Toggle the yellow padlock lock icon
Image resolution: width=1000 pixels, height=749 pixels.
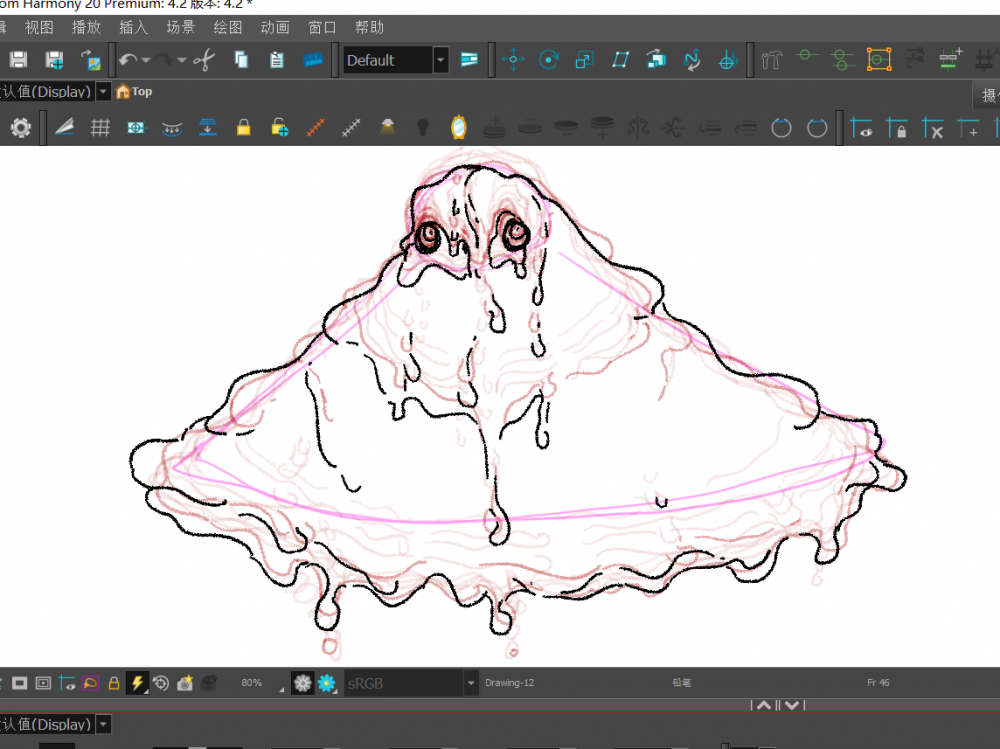[243, 128]
